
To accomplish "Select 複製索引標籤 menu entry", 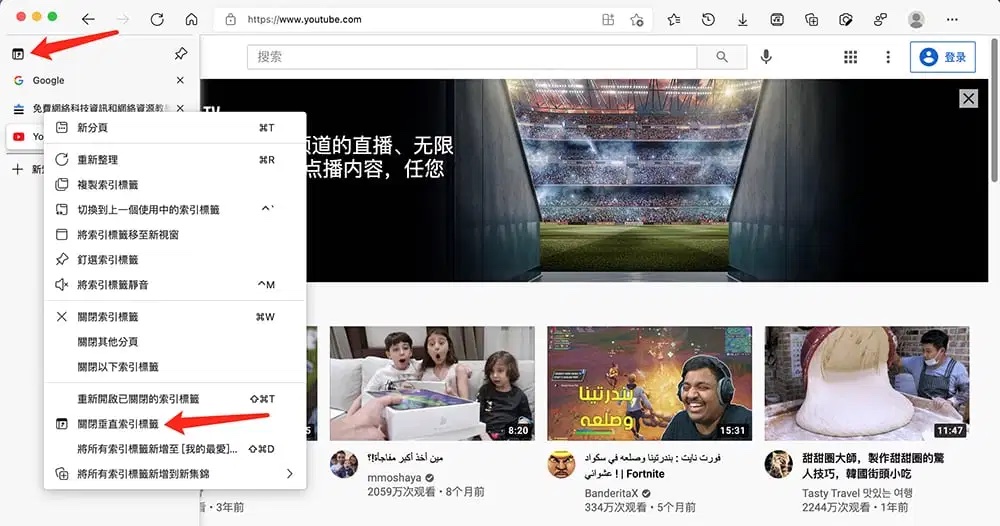I will (175, 184).
